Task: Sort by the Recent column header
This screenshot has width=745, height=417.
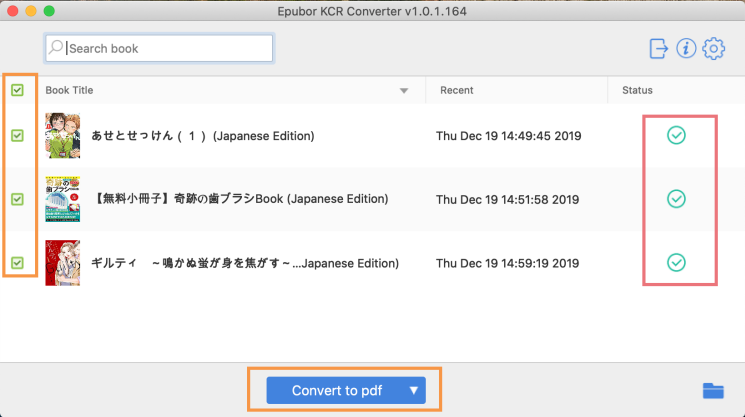Action: tap(457, 90)
